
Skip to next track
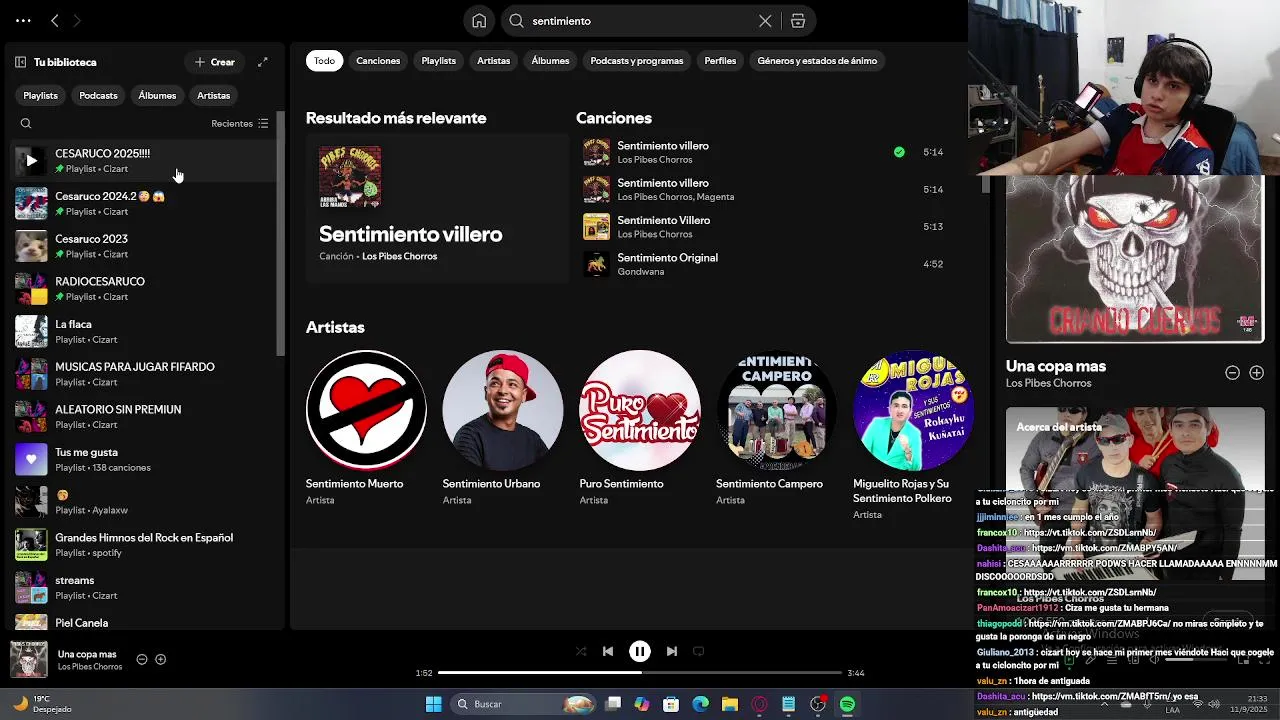click(x=672, y=651)
